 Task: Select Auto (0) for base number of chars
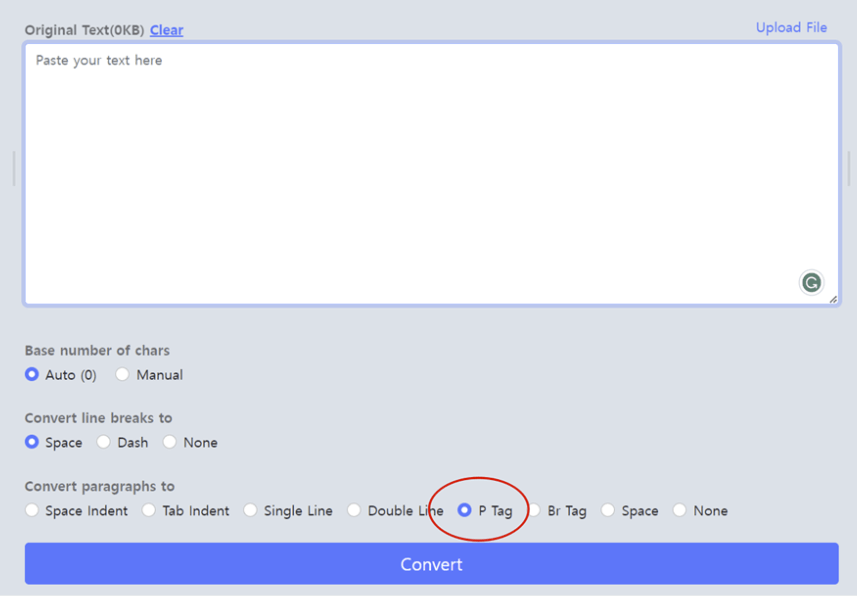tap(32, 374)
